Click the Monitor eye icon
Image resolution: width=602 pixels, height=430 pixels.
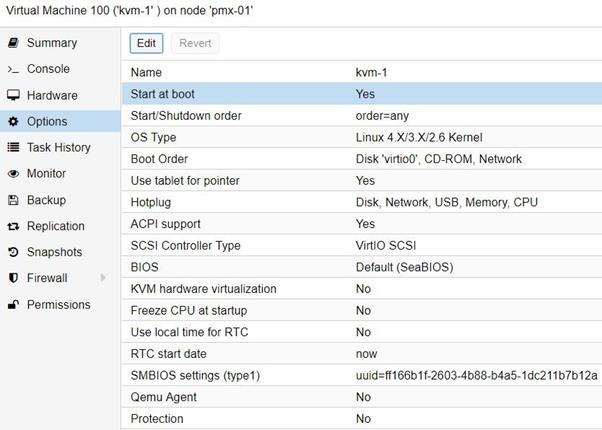[x=13, y=174]
